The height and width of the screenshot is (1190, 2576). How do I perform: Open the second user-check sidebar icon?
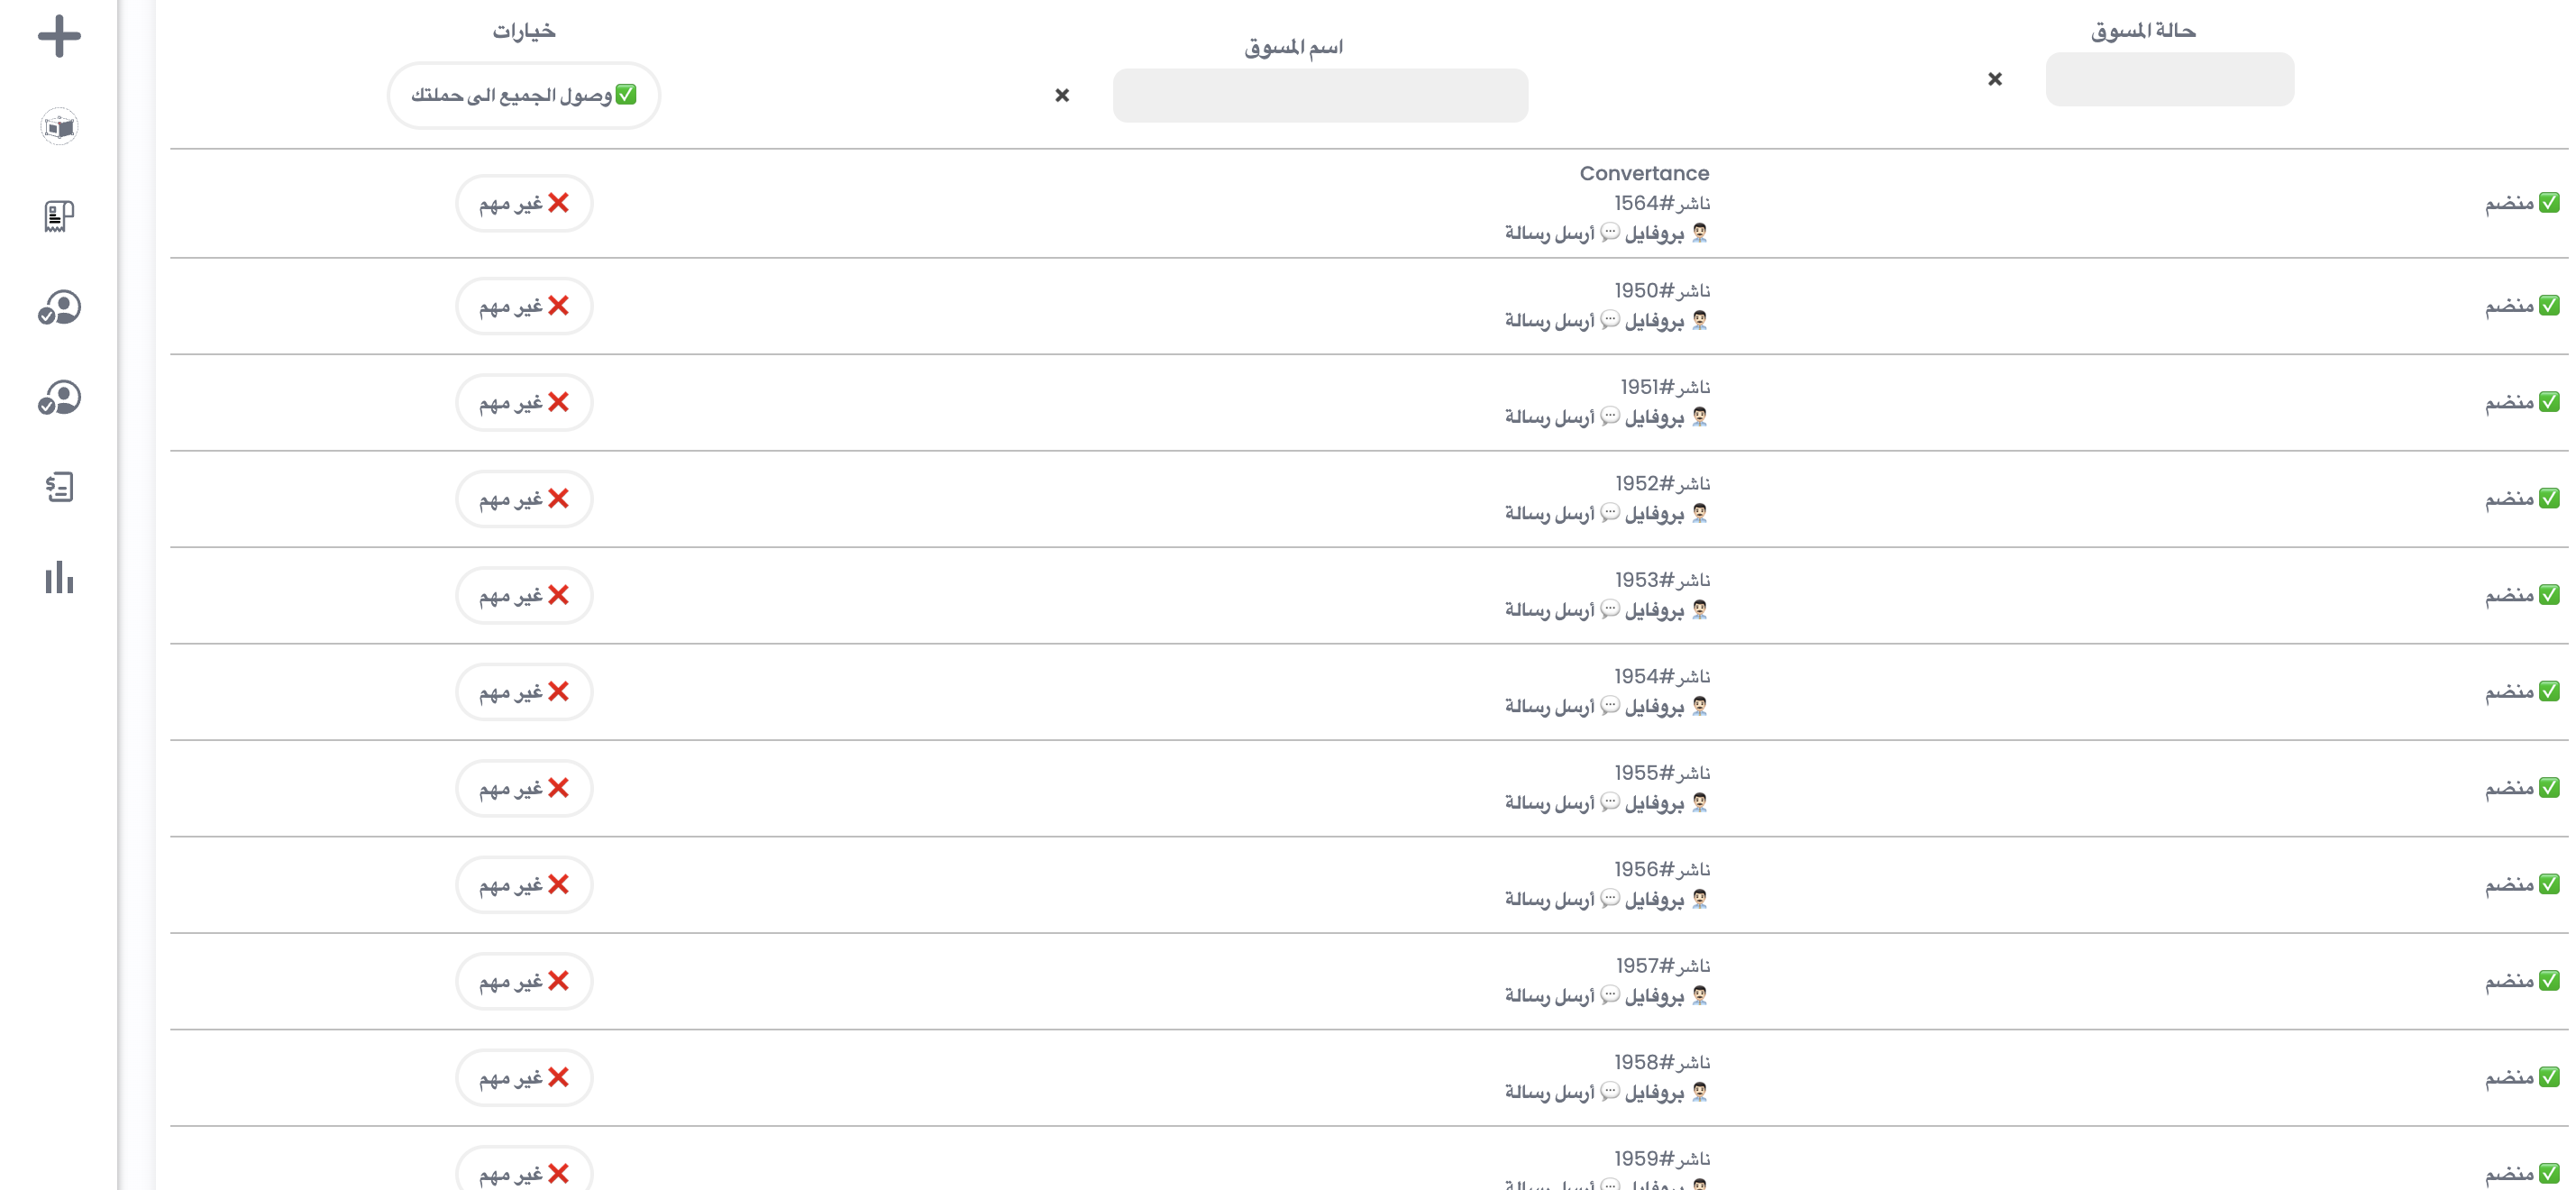tap(59, 398)
